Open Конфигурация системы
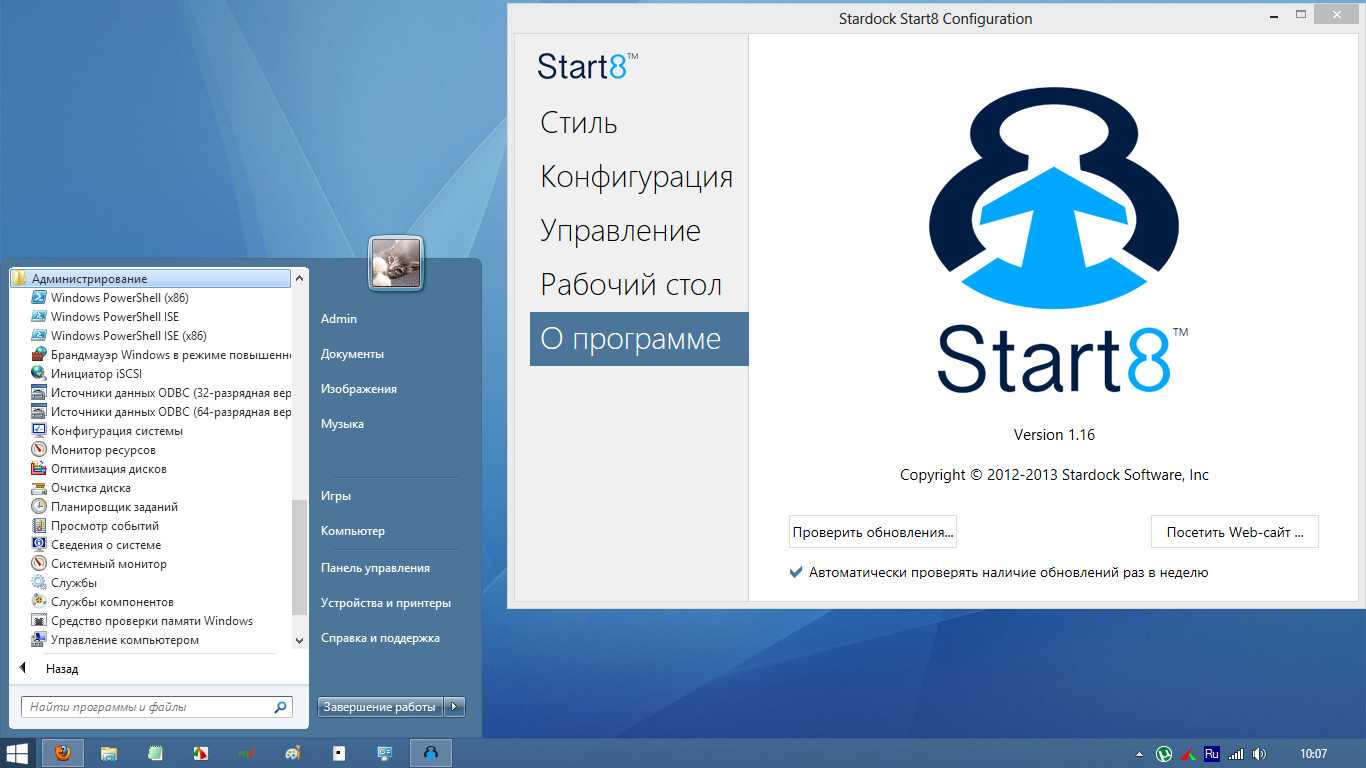The image size is (1366, 768). click(107, 431)
